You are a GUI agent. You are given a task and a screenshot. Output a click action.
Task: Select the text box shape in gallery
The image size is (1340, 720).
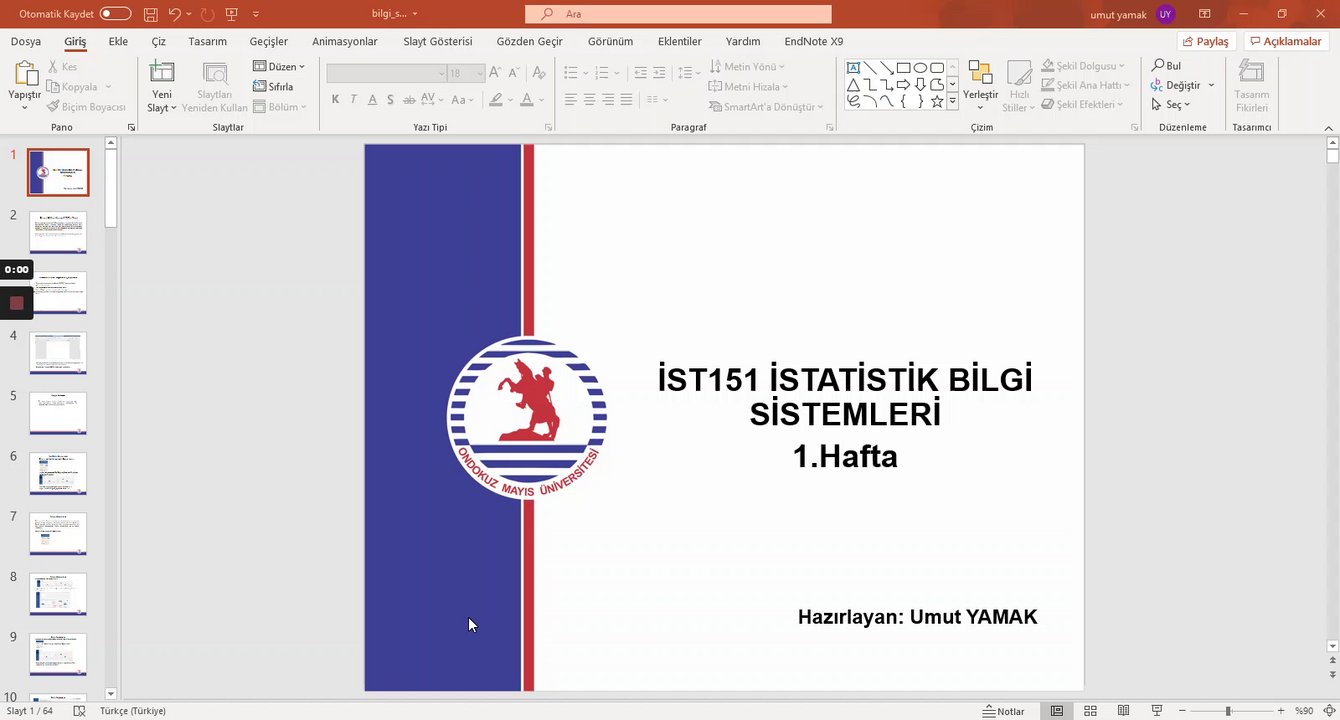pos(853,68)
